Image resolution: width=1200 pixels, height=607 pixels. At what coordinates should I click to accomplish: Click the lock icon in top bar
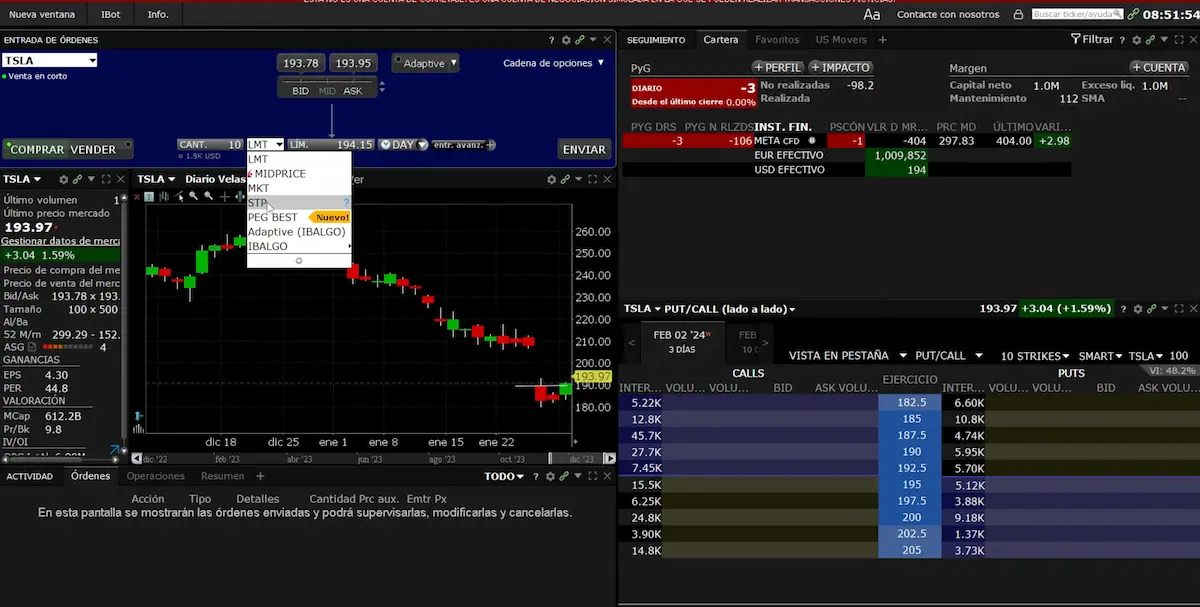(1018, 15)
